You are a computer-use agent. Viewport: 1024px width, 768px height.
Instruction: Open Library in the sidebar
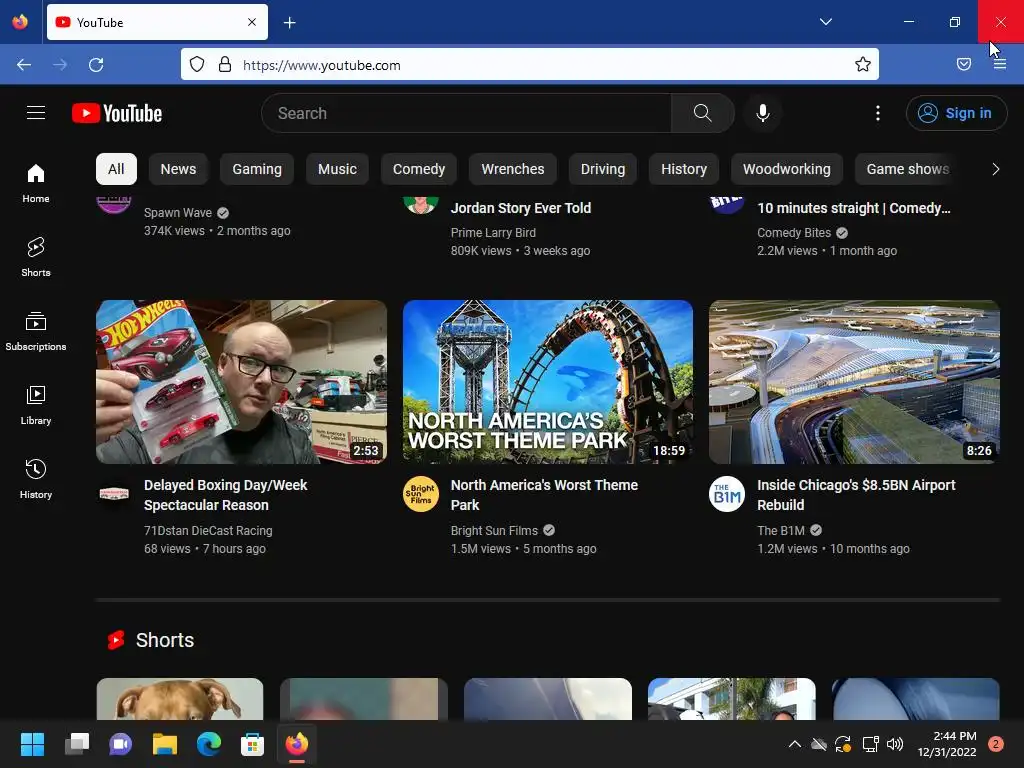coord(36,405)
